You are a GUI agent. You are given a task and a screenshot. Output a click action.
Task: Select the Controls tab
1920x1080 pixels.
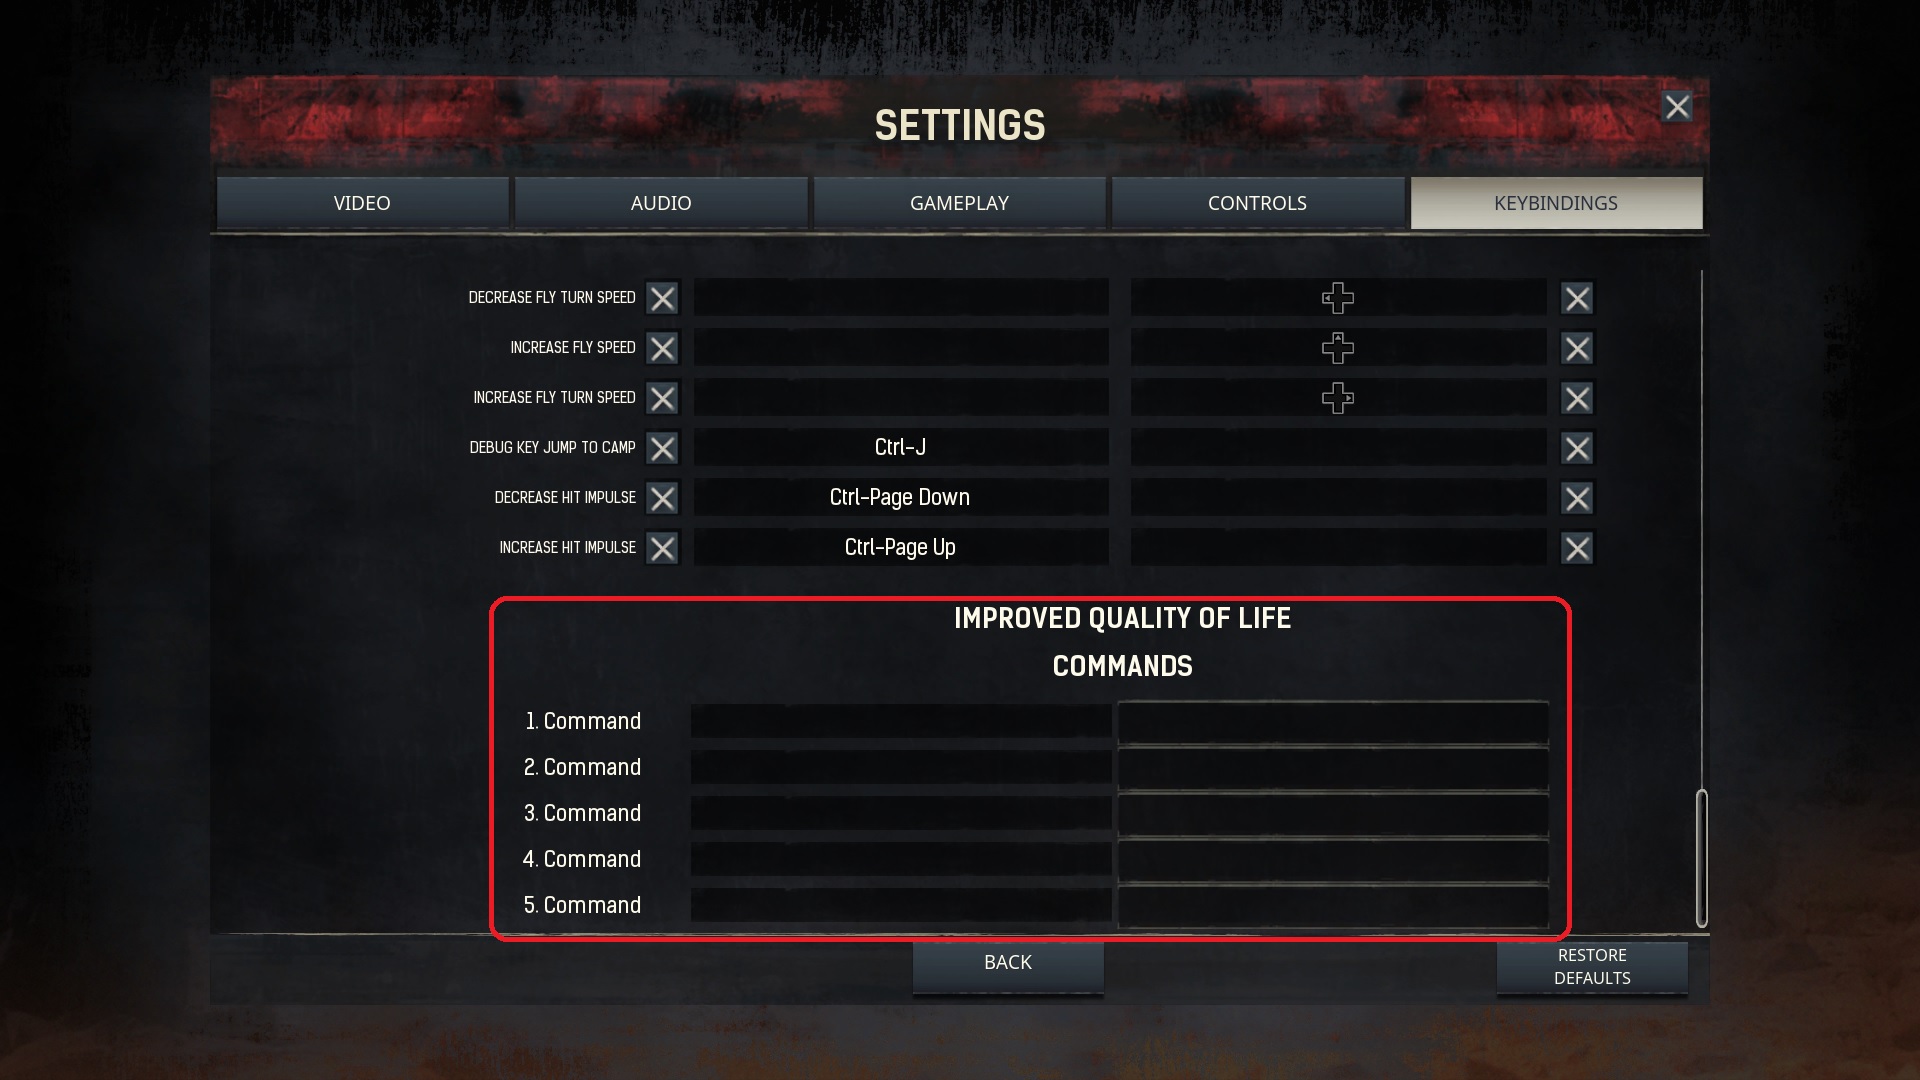1257,203
